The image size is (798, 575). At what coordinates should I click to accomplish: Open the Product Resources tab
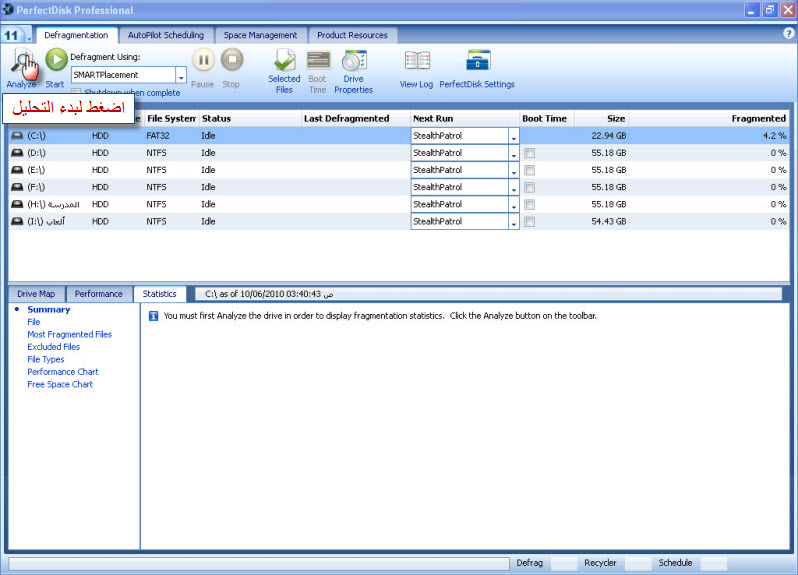pos(352,35)
